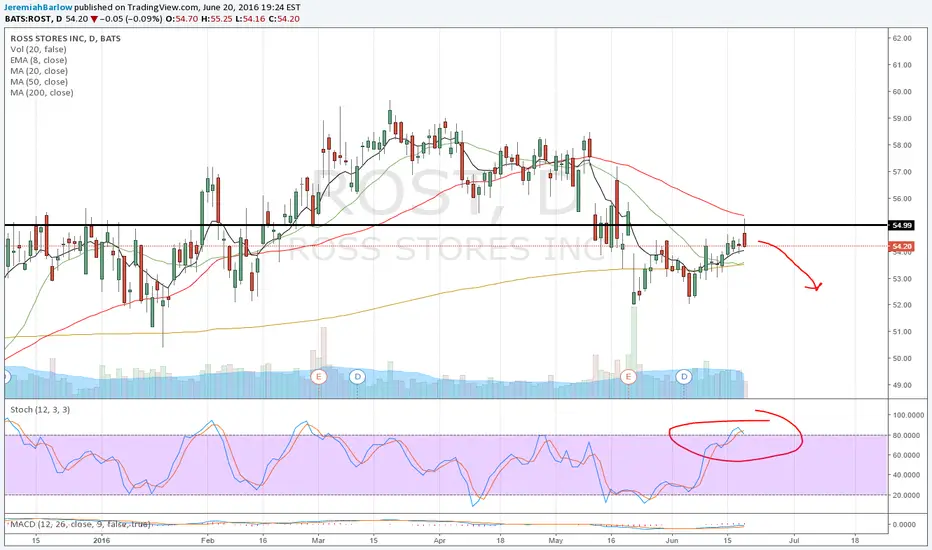Click the Apr label on time axis
Screen dimensions: 932x550
click(440, 540)
